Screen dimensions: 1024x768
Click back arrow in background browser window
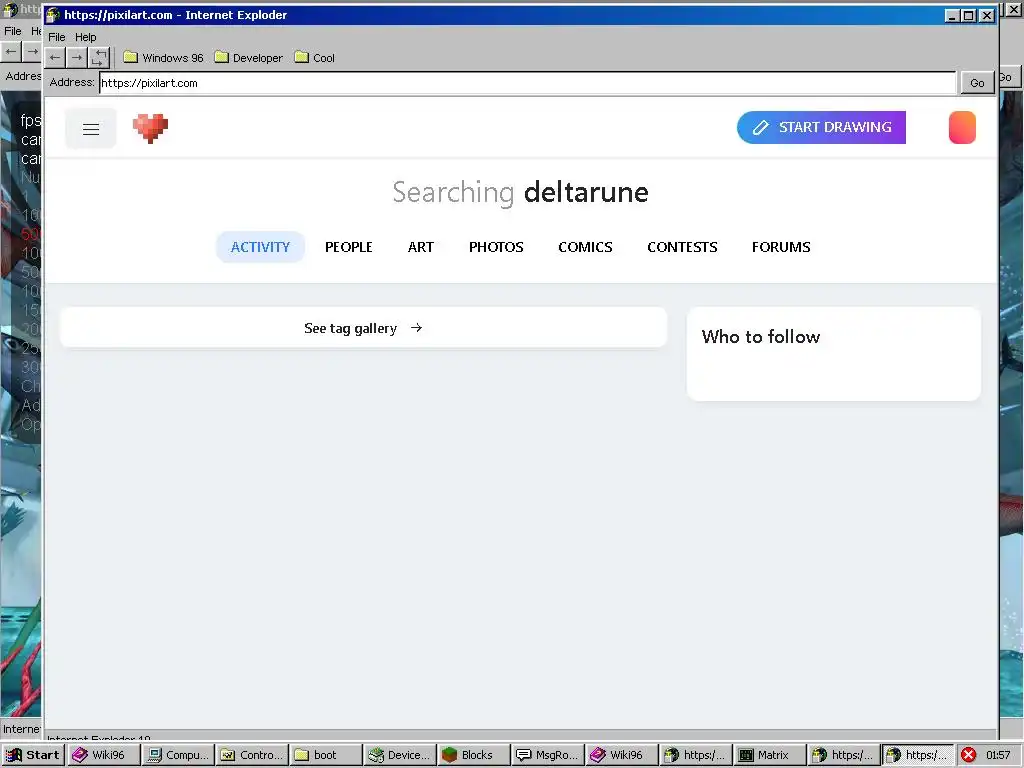(11, 51)
